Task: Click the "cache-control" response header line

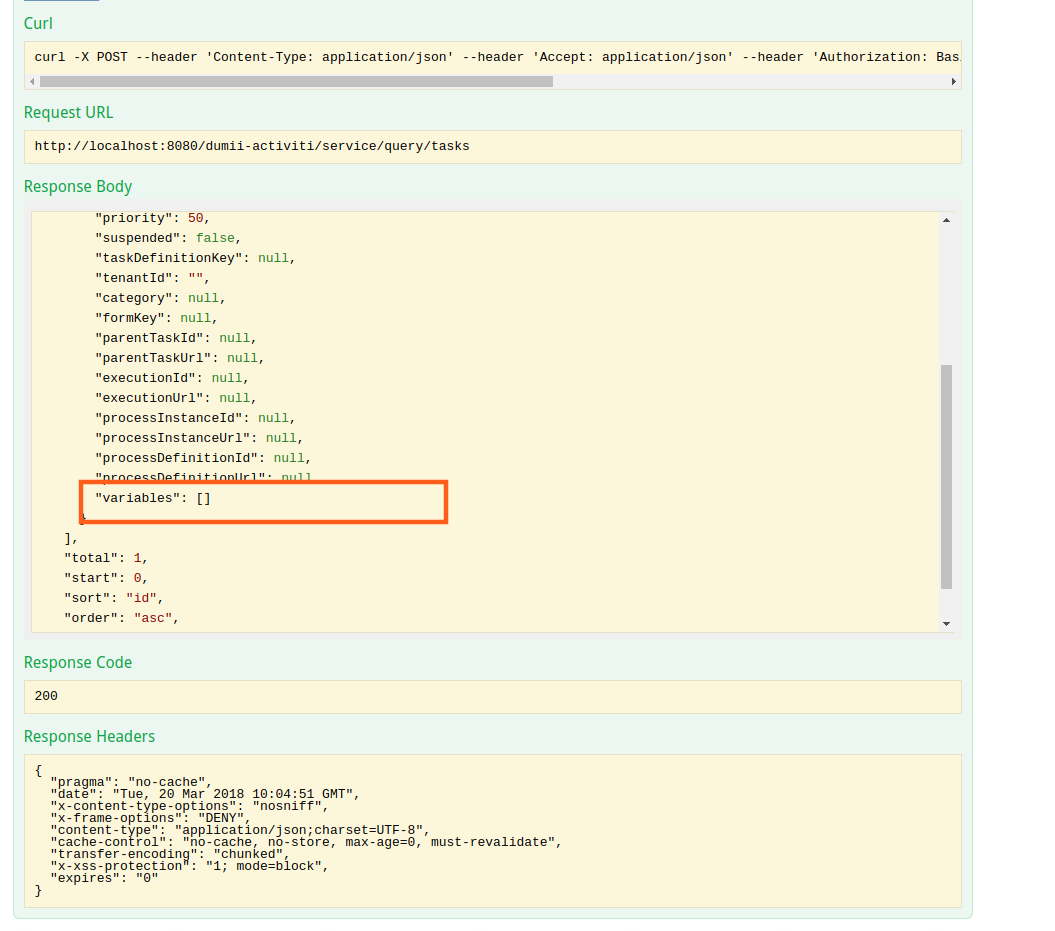Action: point(306,842)
